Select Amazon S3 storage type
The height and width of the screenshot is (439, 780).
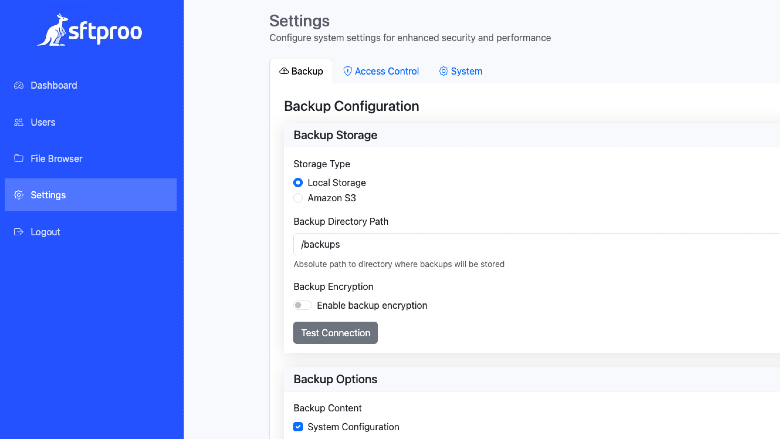(x=298, y=198)
